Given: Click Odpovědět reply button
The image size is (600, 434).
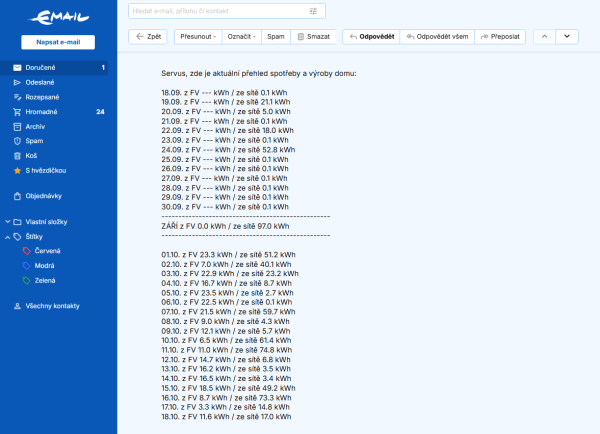Looking at the screenshot, I should (x=372, y=37).
